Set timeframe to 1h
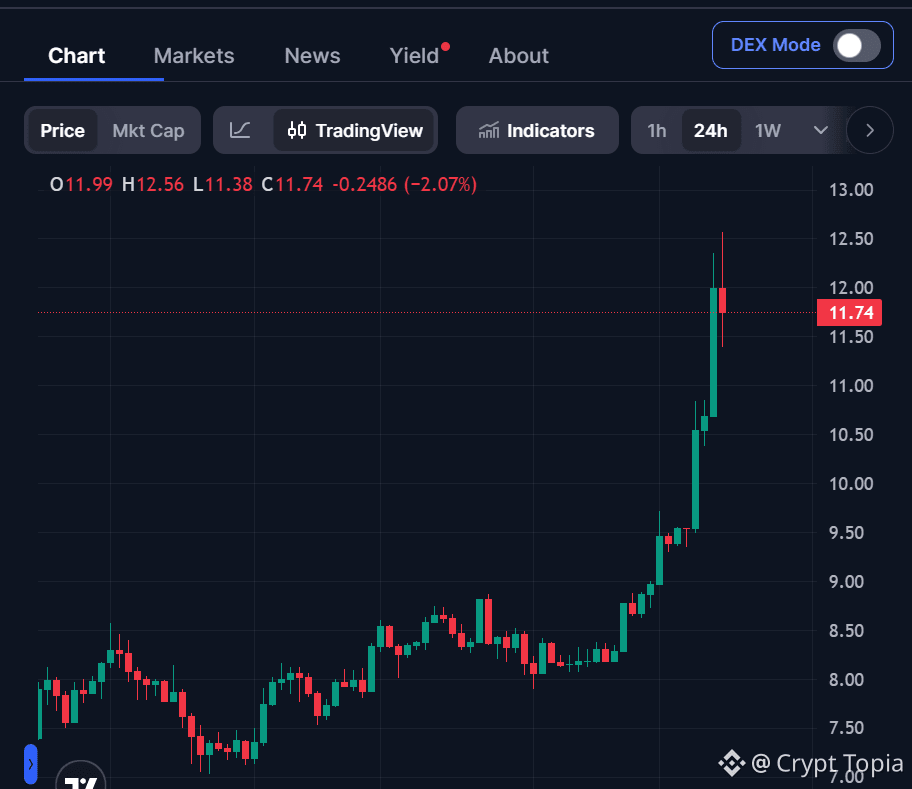Viewport: 912px width, 789px height. pyautogui.click(x=657, y=130)
